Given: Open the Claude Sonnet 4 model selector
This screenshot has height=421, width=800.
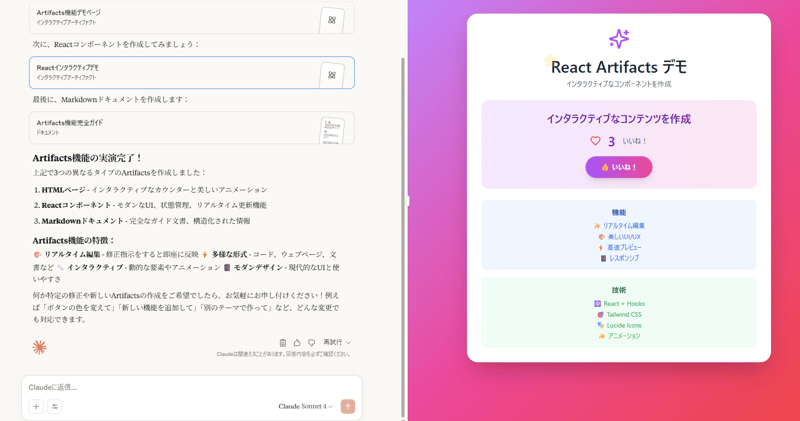Looking at the screenshot, I should click(x=305, y=407).
